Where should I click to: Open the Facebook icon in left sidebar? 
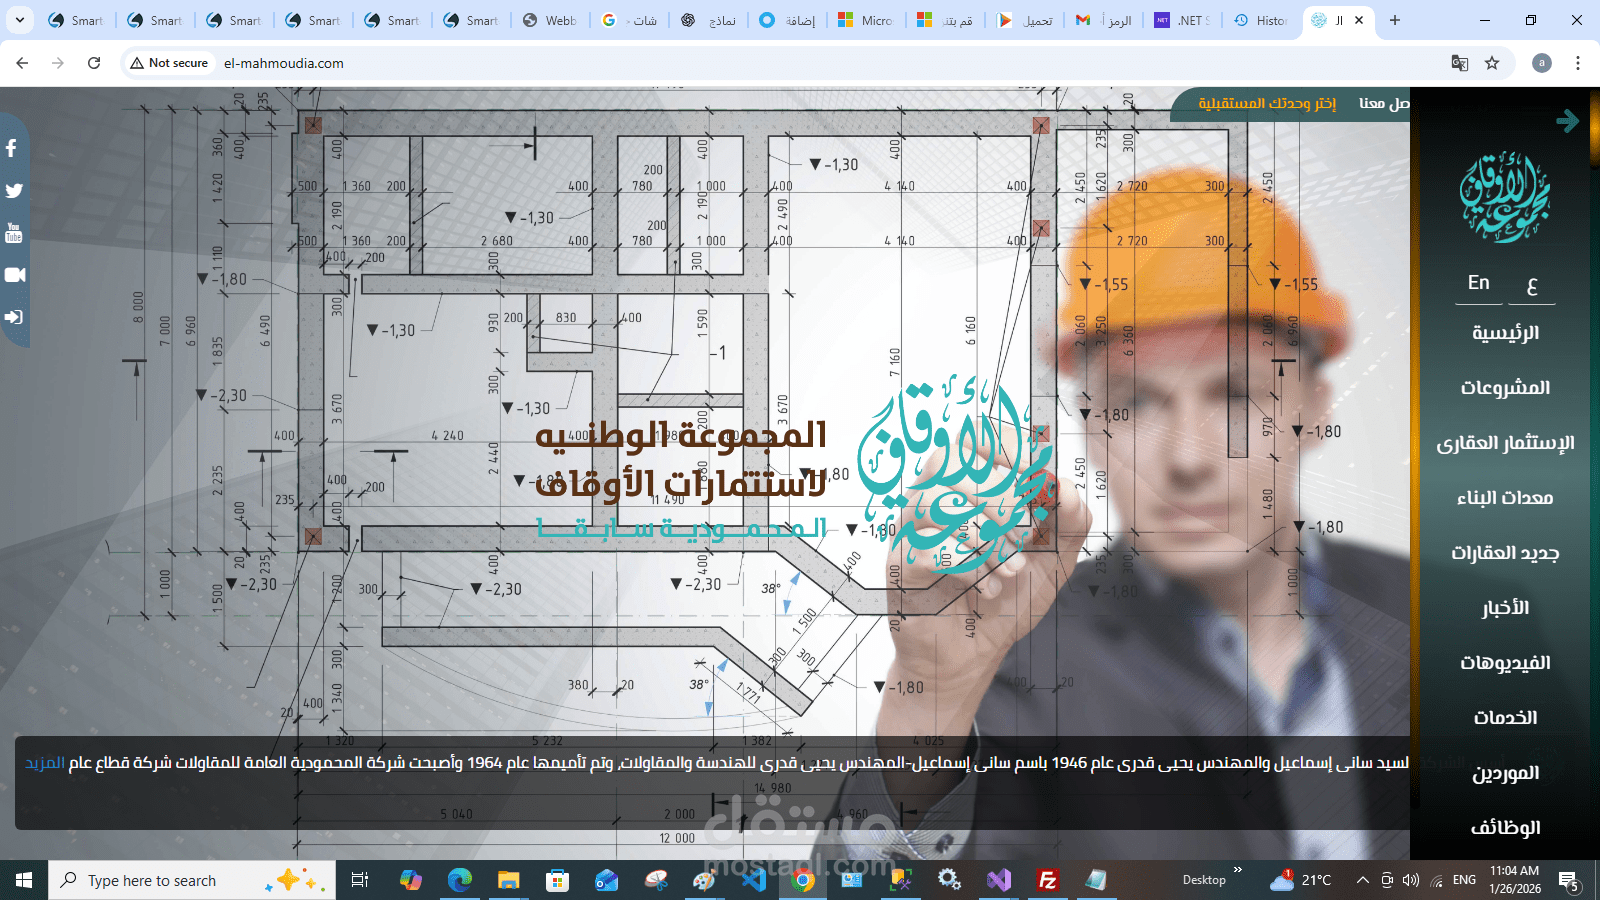12,148
